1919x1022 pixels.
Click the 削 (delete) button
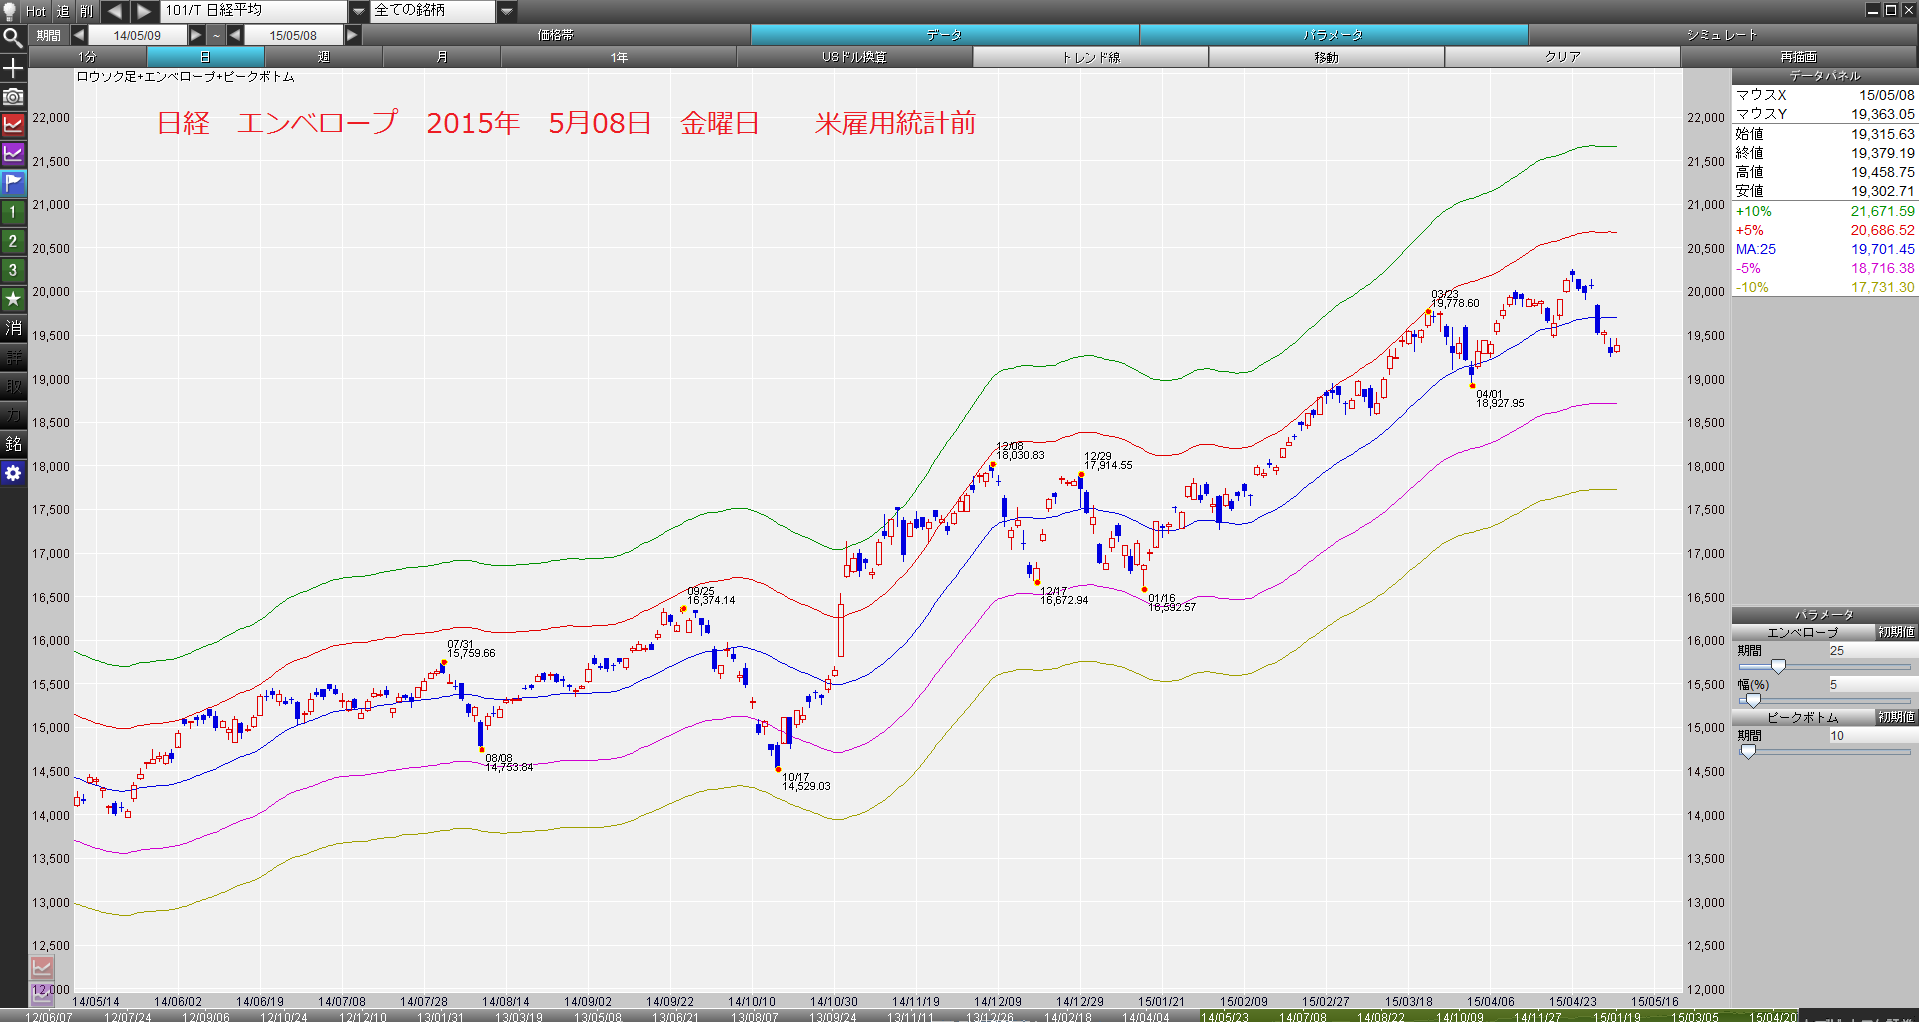pyautogui.click(x=87, y=11)
